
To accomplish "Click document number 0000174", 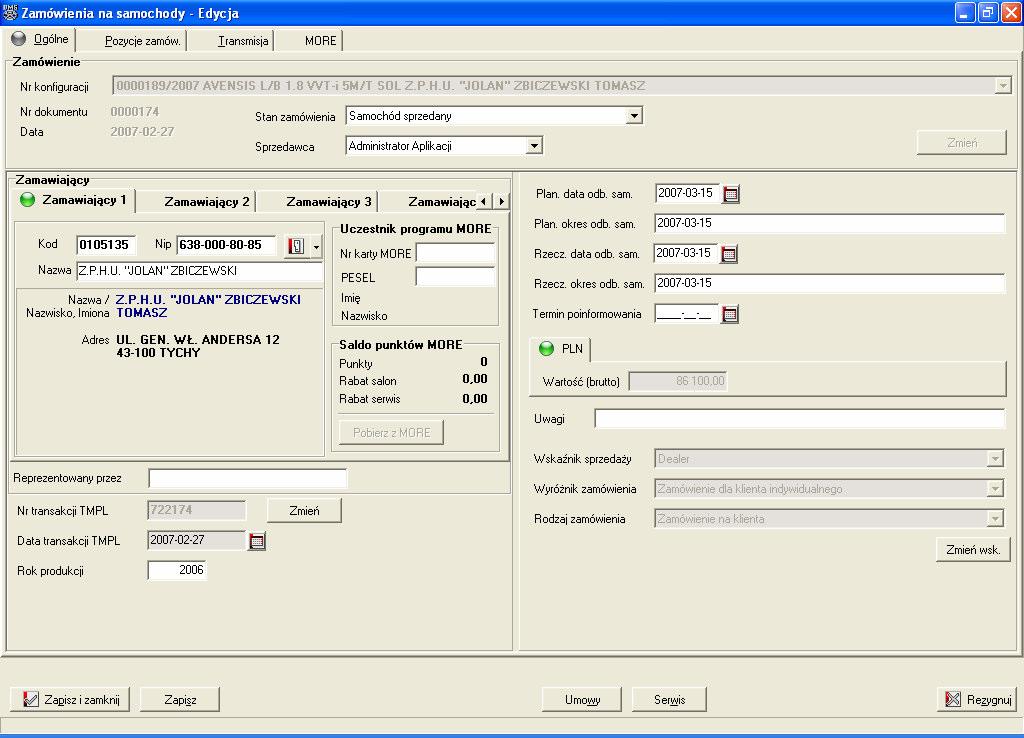I will coord(135,112).
